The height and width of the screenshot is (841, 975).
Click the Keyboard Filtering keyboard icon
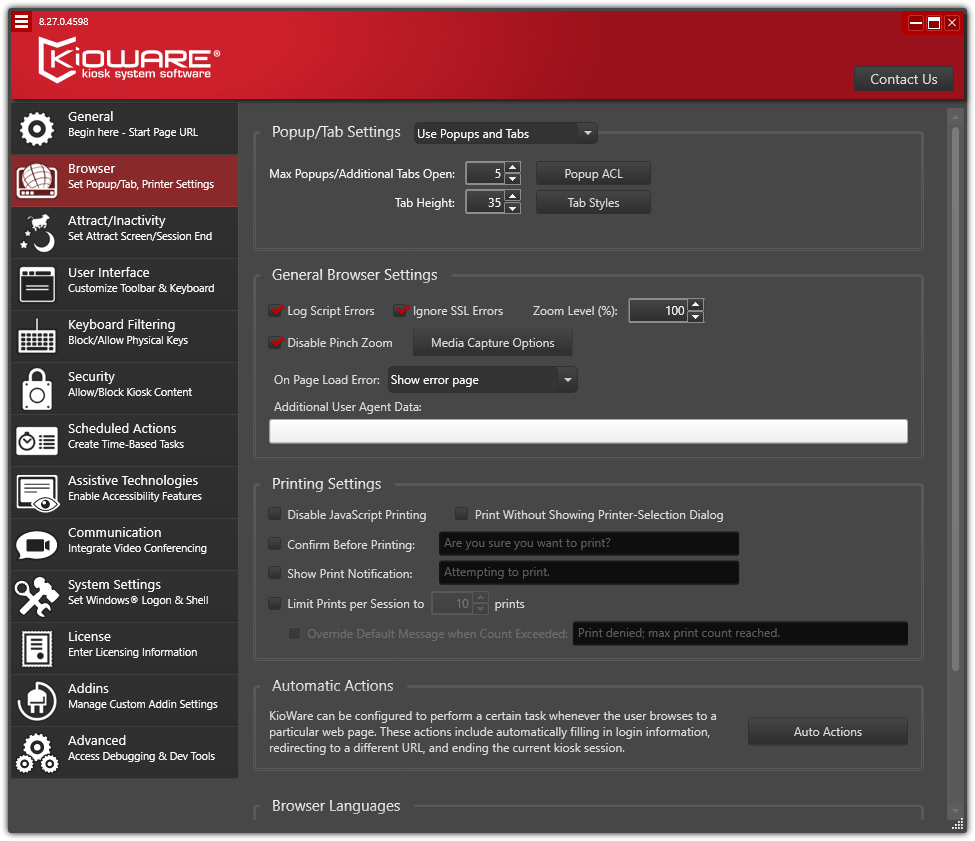[x=37, y=336]
